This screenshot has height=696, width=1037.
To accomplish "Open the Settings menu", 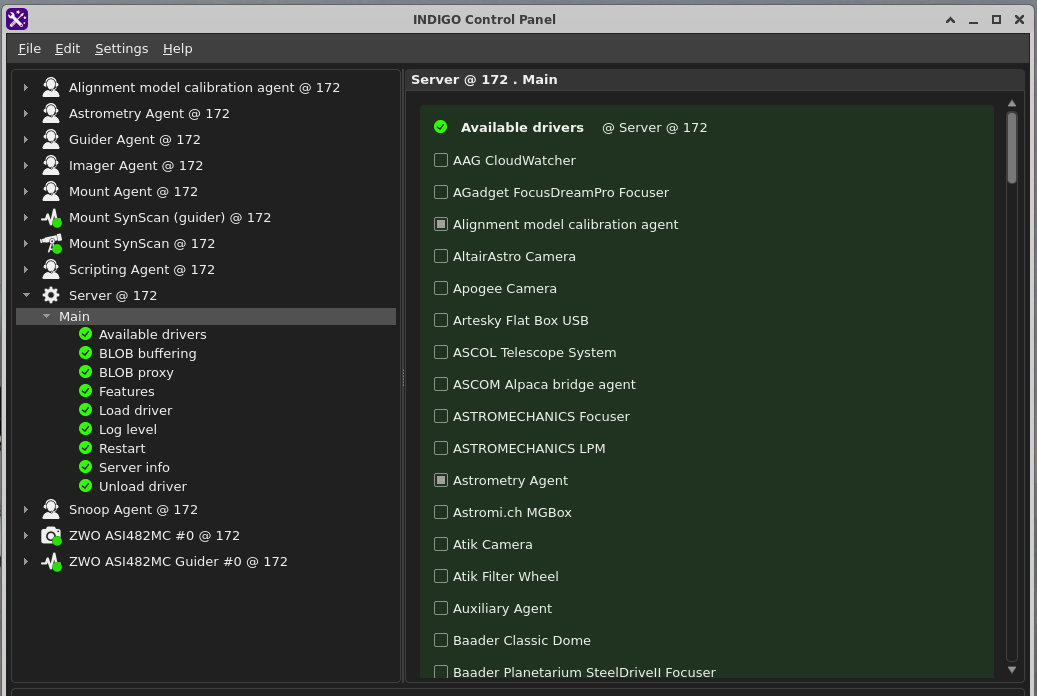I will point(121,48).
